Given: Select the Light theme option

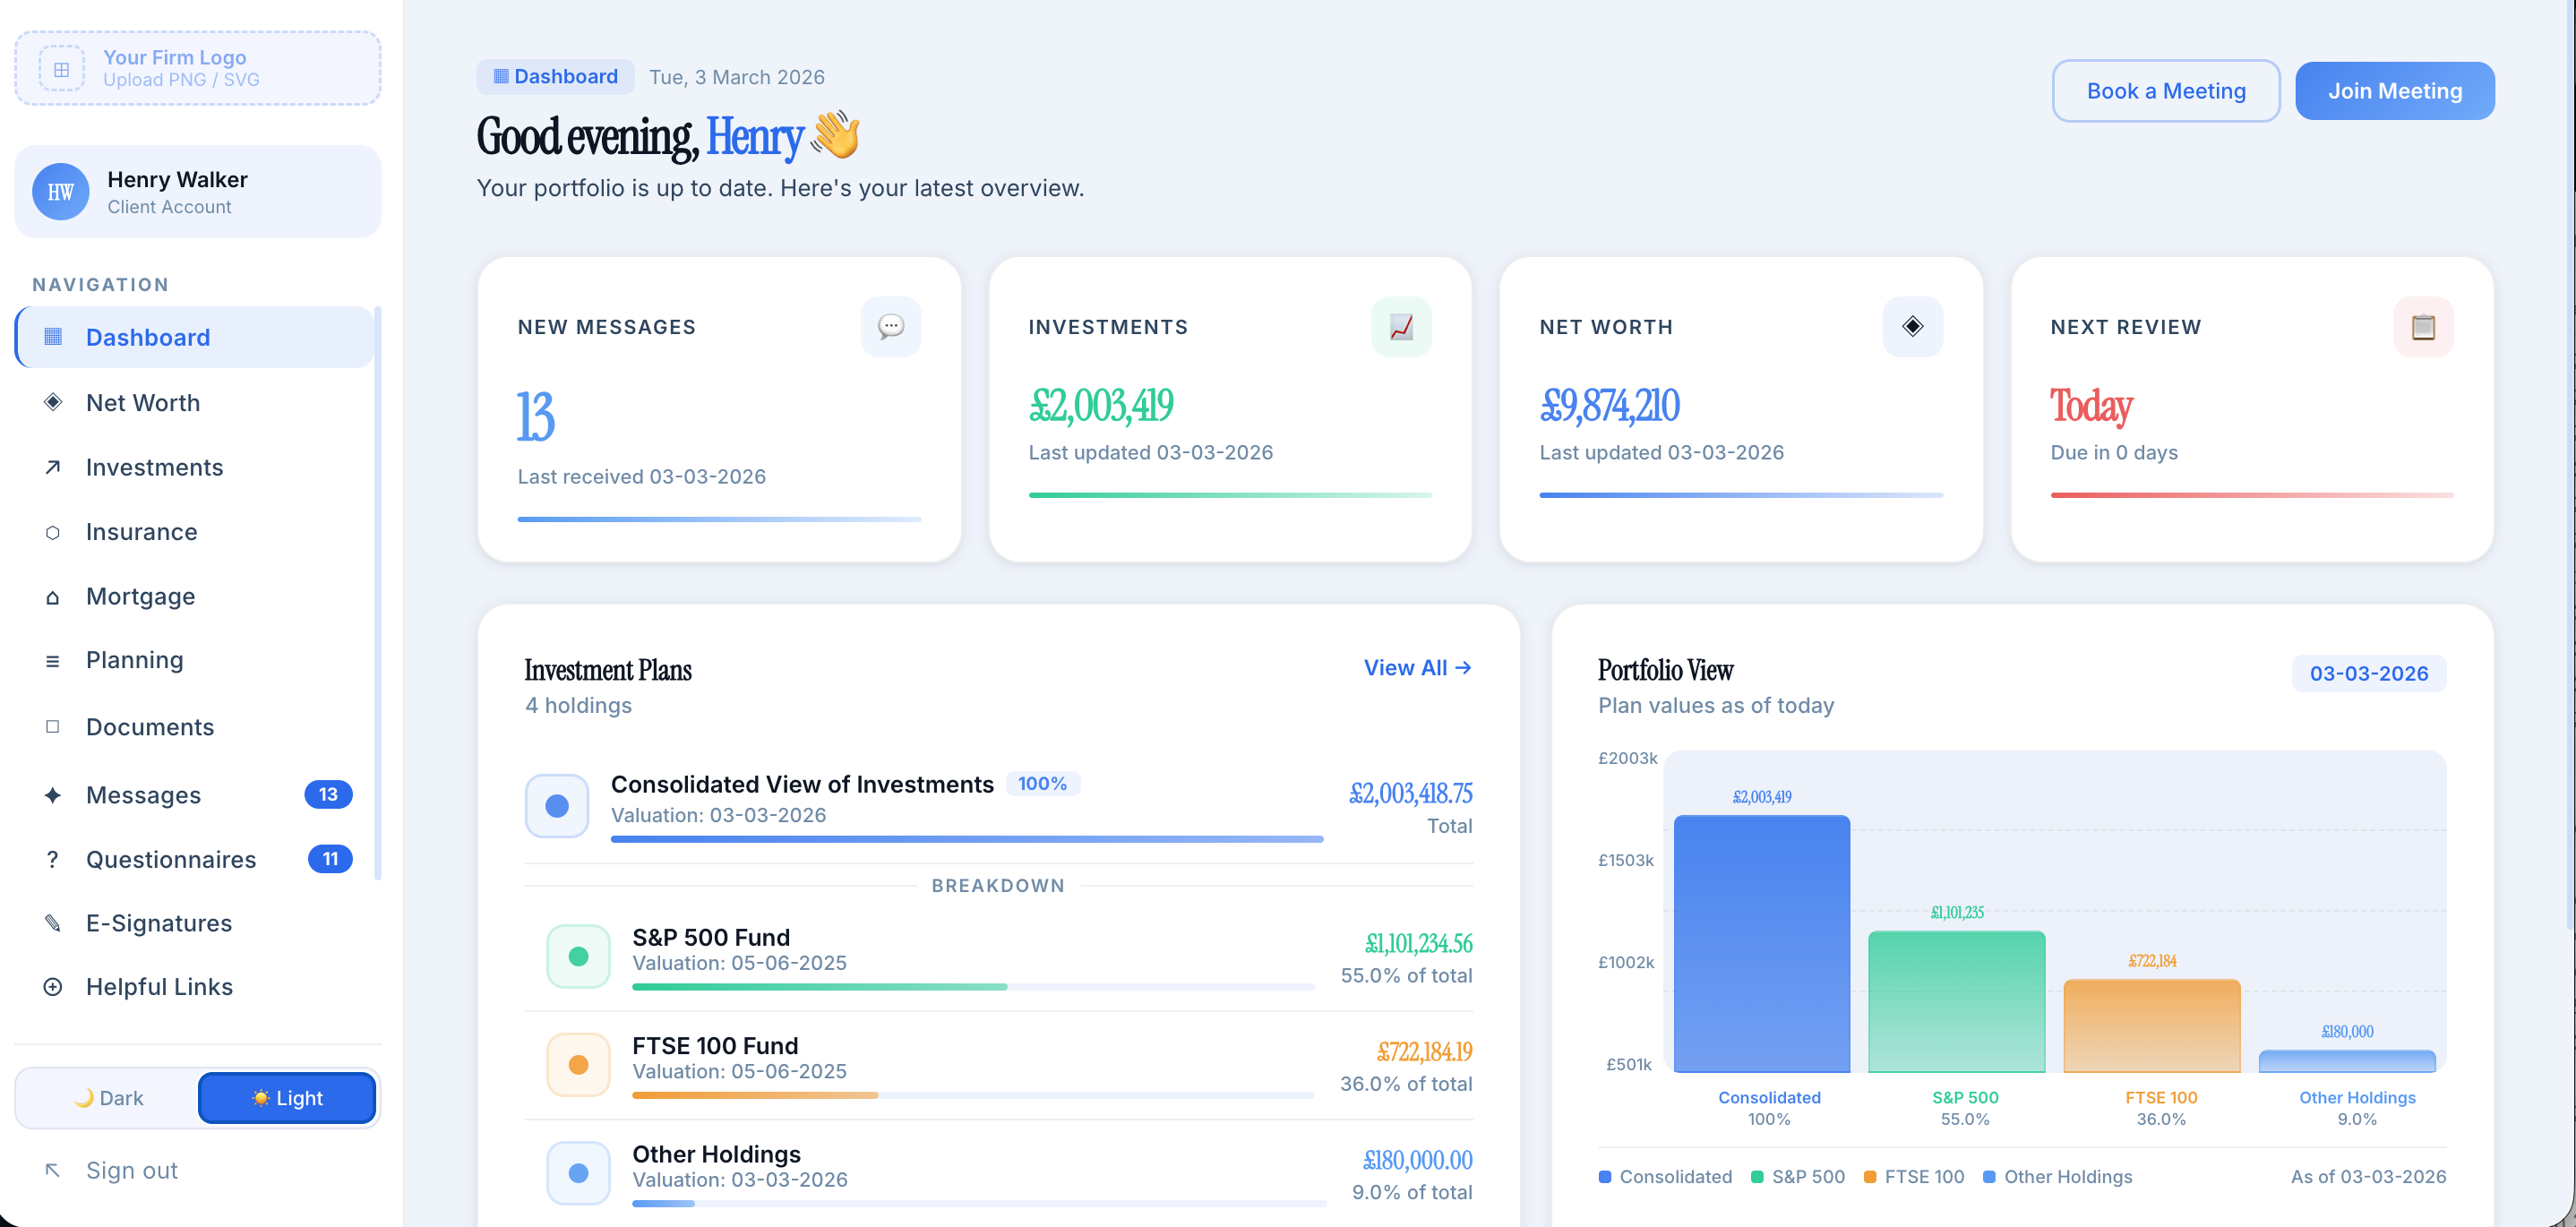Looking at the screenshot, I should [x=287, y=1098].
